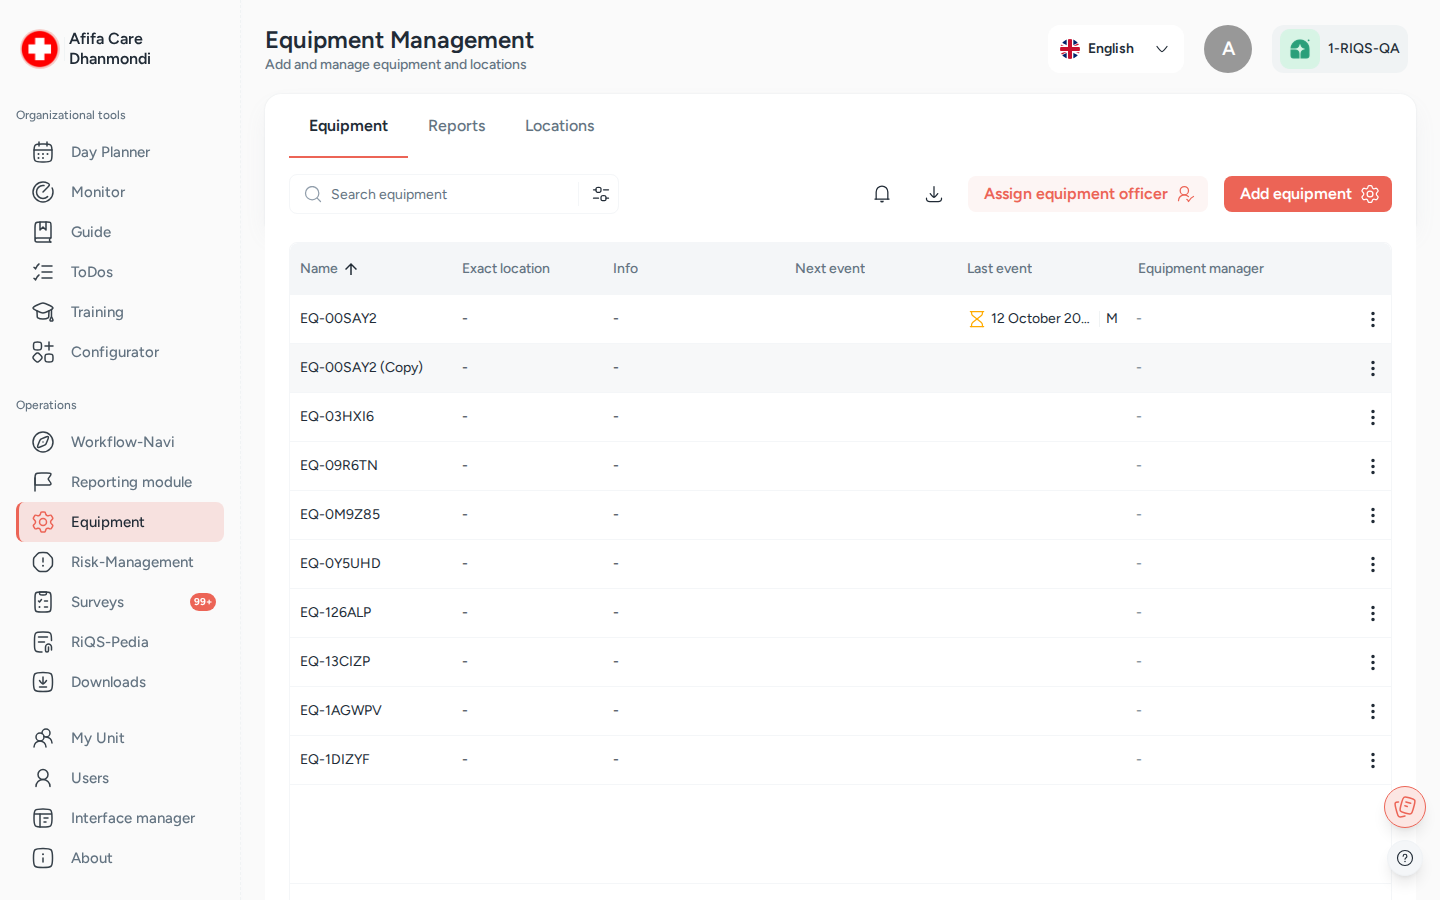Click the Surveys 99+ badge
Image resolution: width=1440 pixels, height=900 pixels.
pyautogui.click(x=203, y=602)
